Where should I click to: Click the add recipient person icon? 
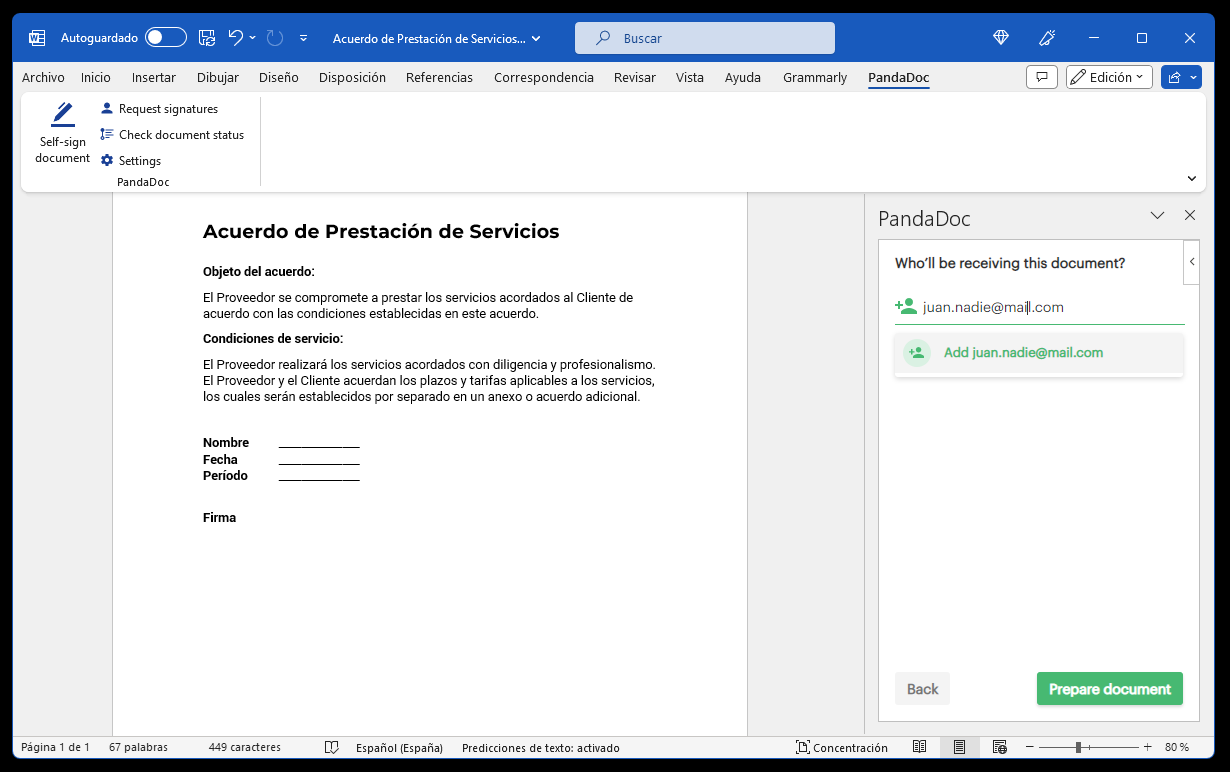(906, 307)
